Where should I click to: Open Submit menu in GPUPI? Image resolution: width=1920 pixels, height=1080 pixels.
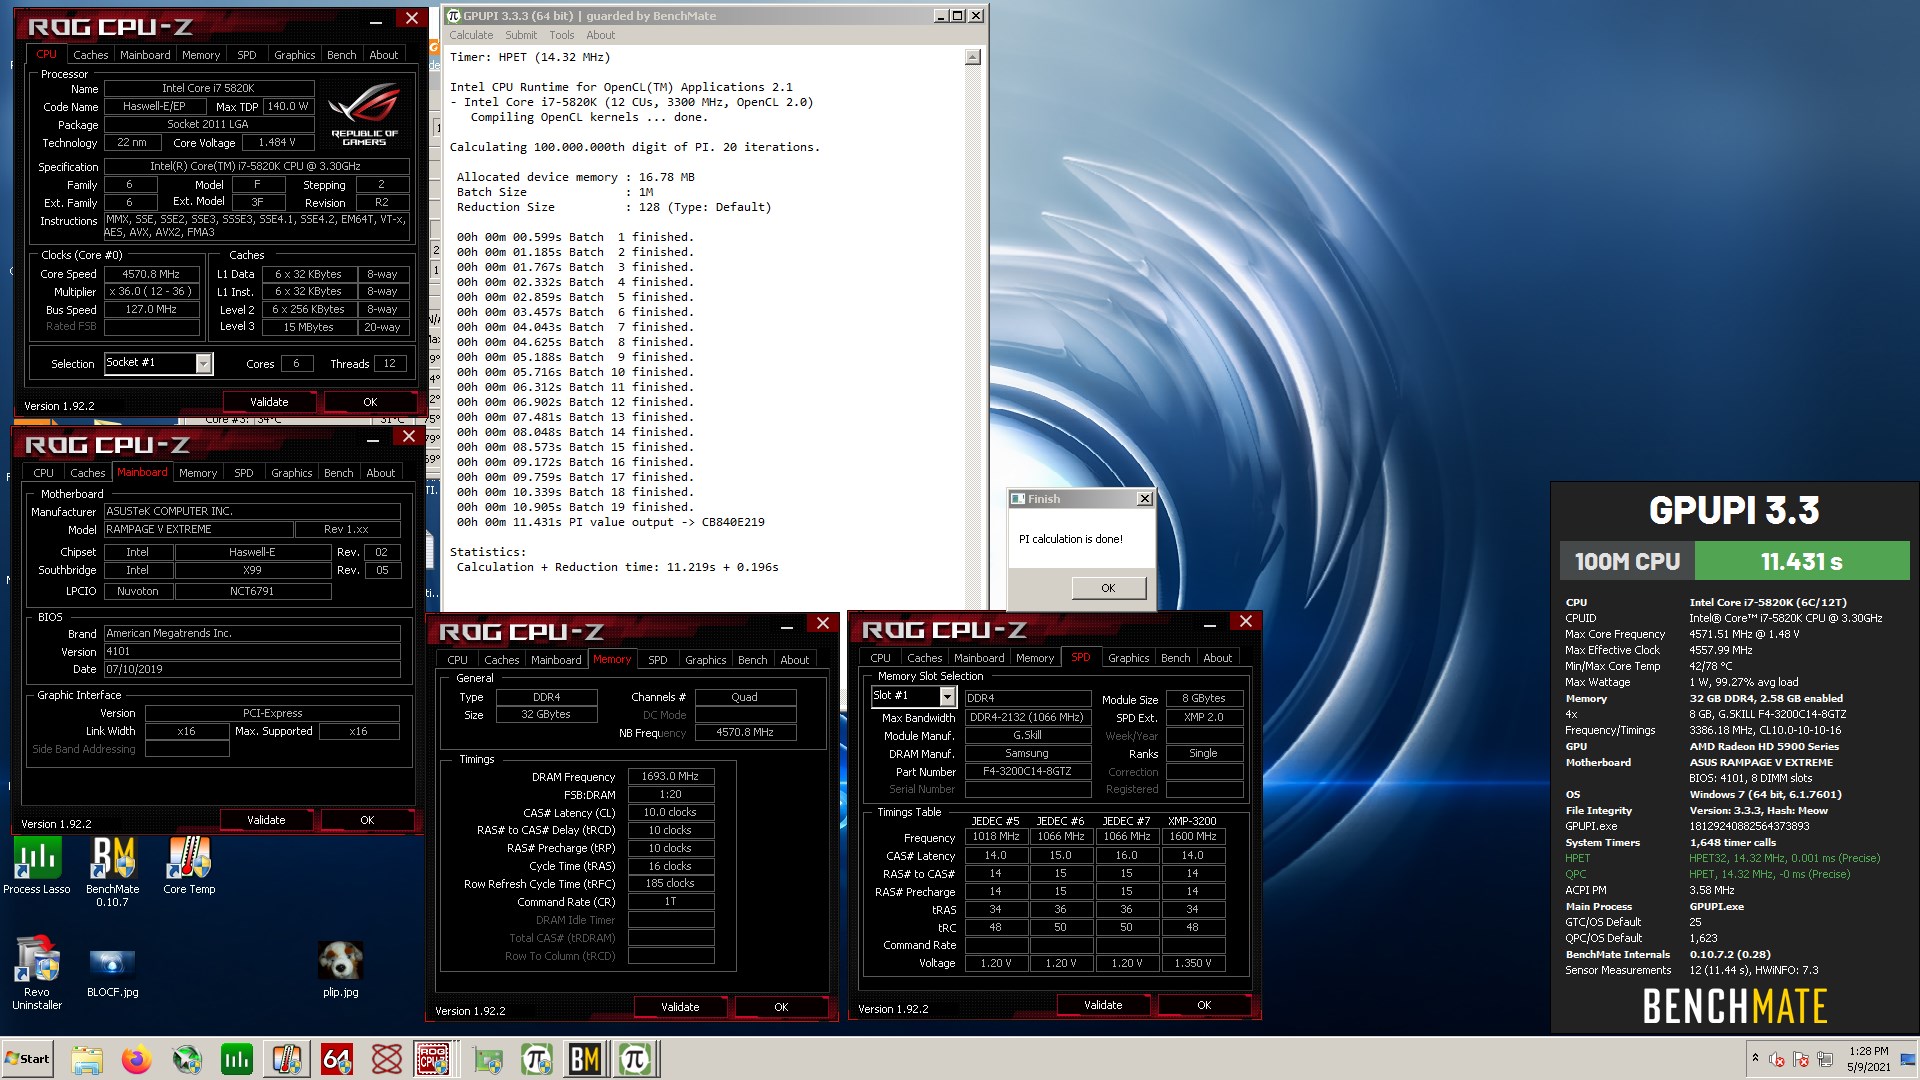click(x=521, y=35)
